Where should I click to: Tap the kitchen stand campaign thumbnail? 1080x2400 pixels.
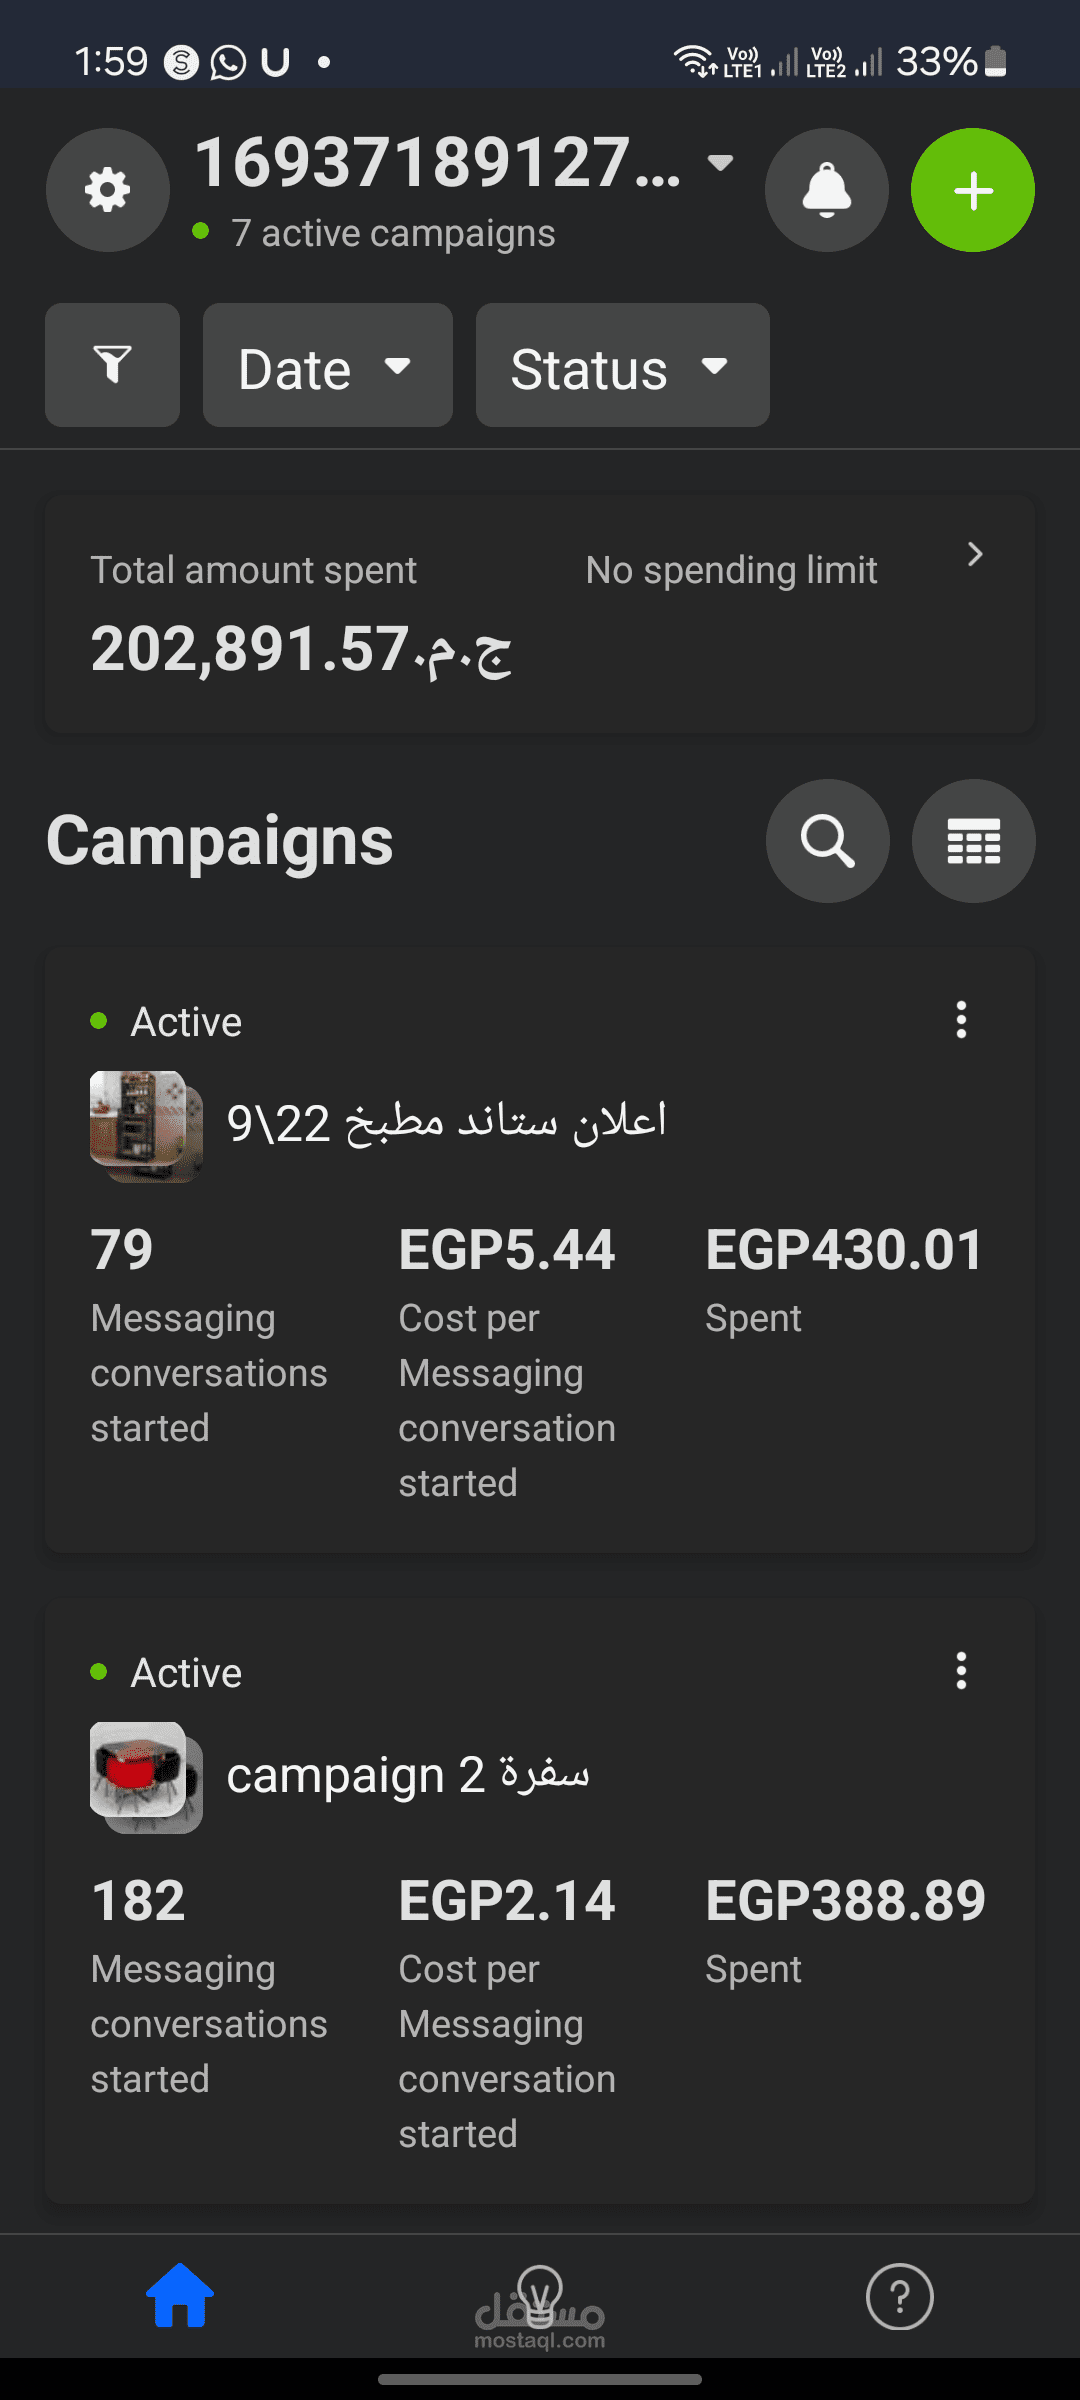click(x=146, y=1126)
